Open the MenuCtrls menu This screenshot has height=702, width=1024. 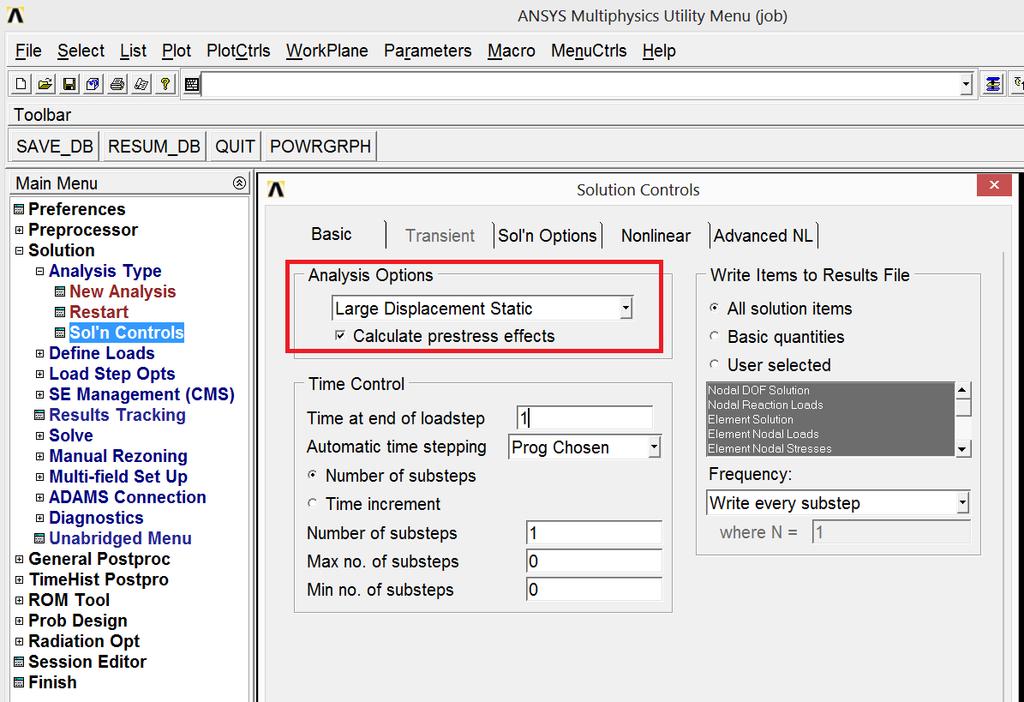coord(588,51)
